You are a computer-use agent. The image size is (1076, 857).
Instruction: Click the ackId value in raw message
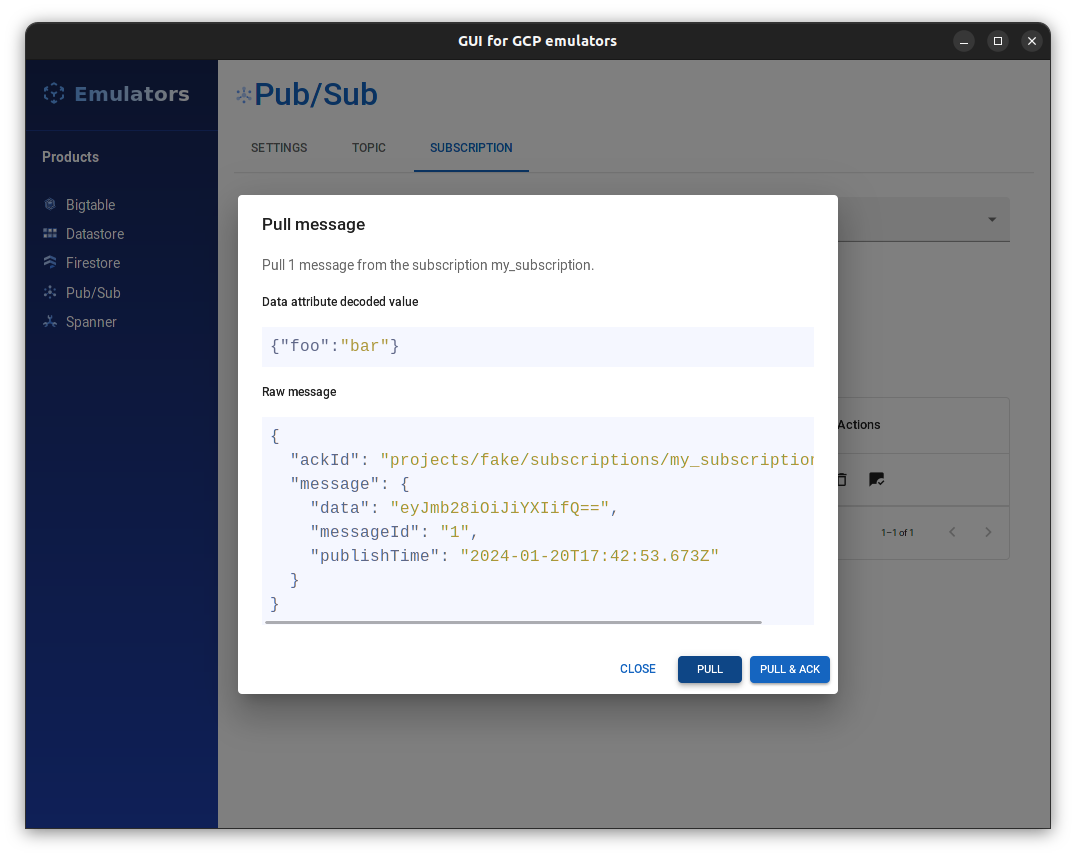596,460
